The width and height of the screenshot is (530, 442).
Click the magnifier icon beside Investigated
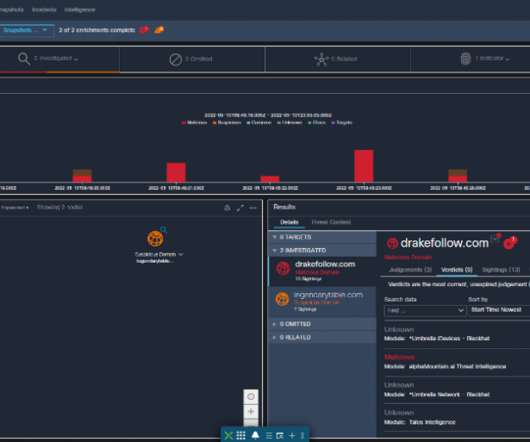pos(24,59)
